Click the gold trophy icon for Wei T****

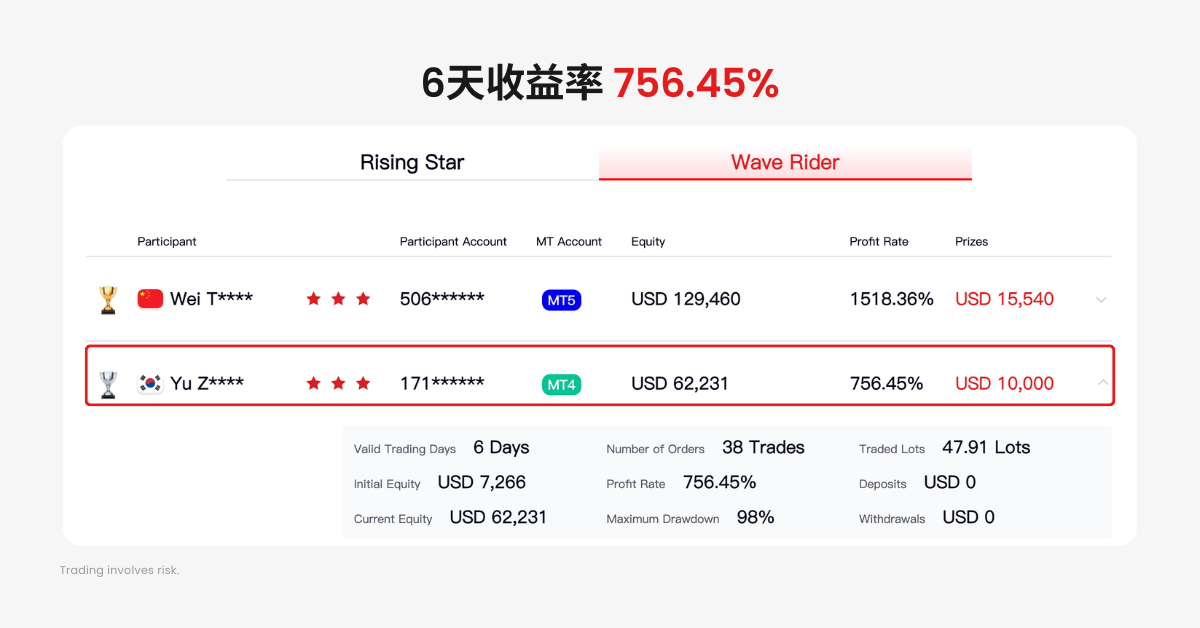[x=108, y=299]
